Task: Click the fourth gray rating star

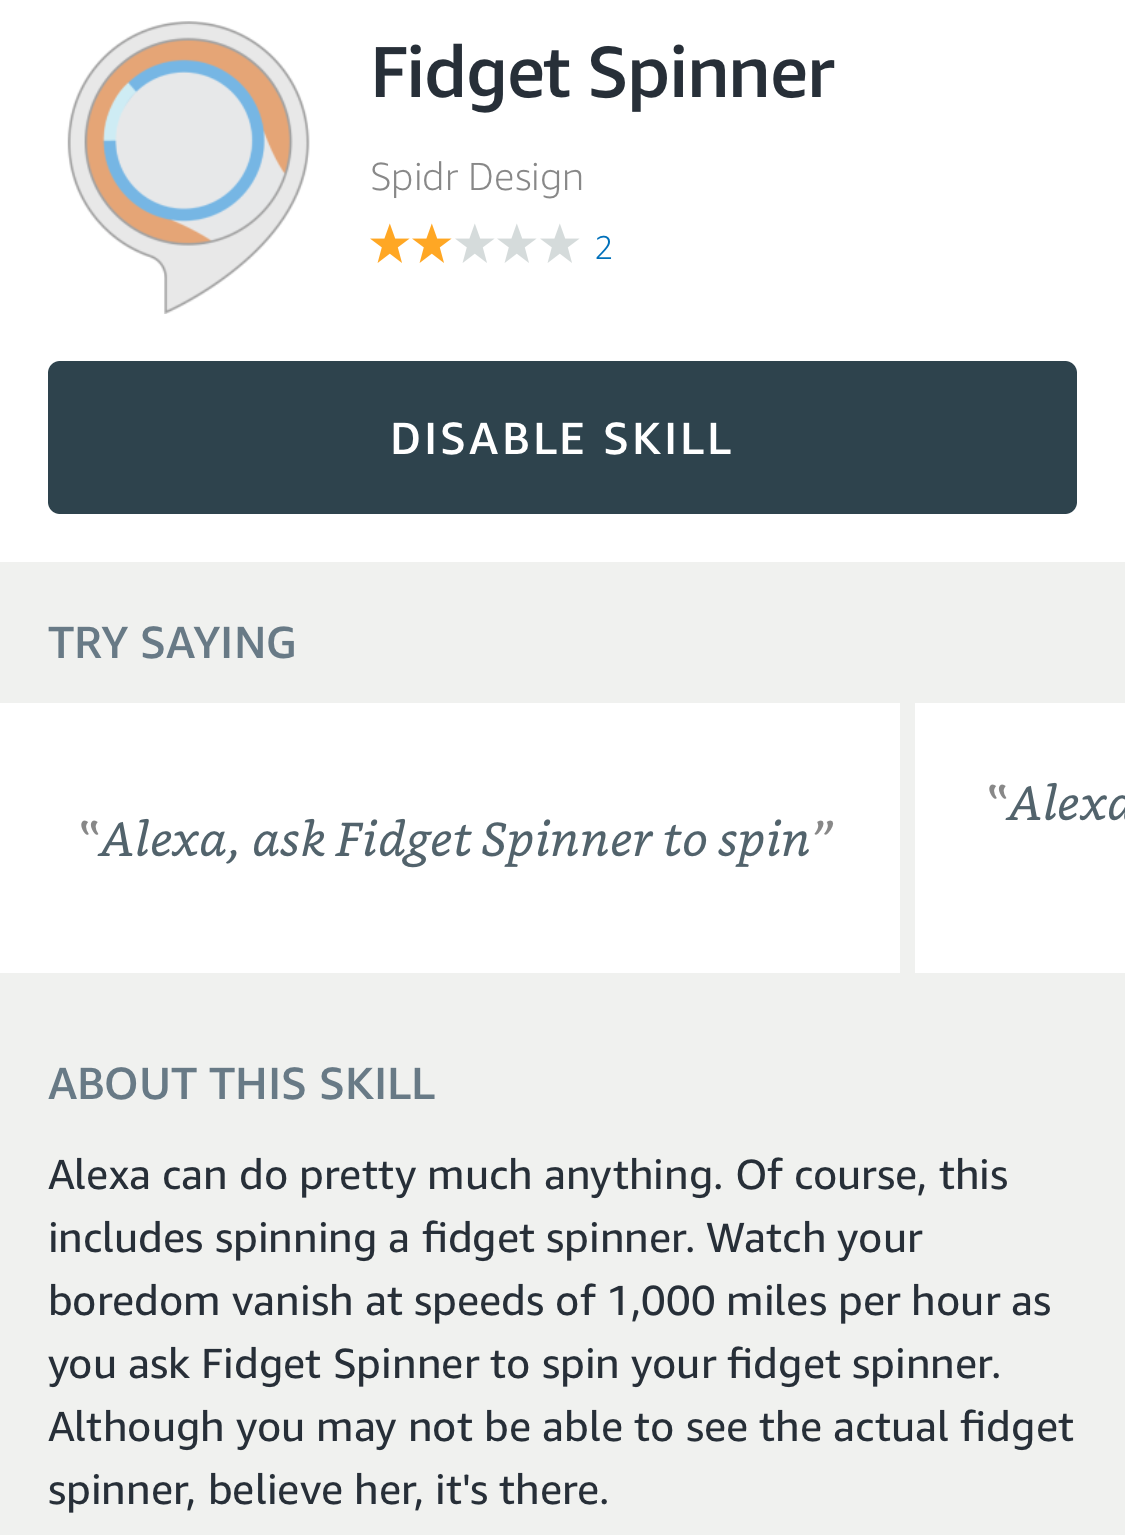Action: tap(517, 245)
